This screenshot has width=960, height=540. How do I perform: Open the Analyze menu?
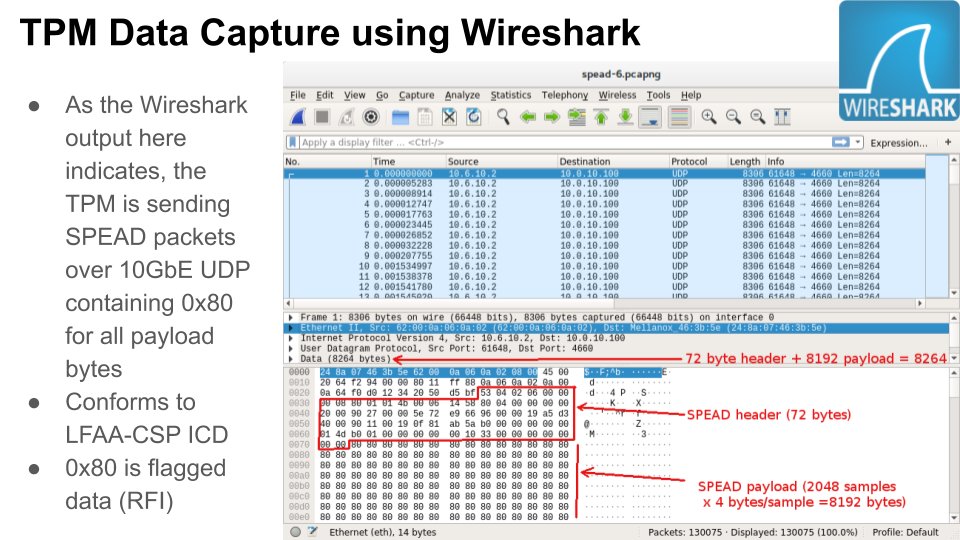(x=462, y=95)
